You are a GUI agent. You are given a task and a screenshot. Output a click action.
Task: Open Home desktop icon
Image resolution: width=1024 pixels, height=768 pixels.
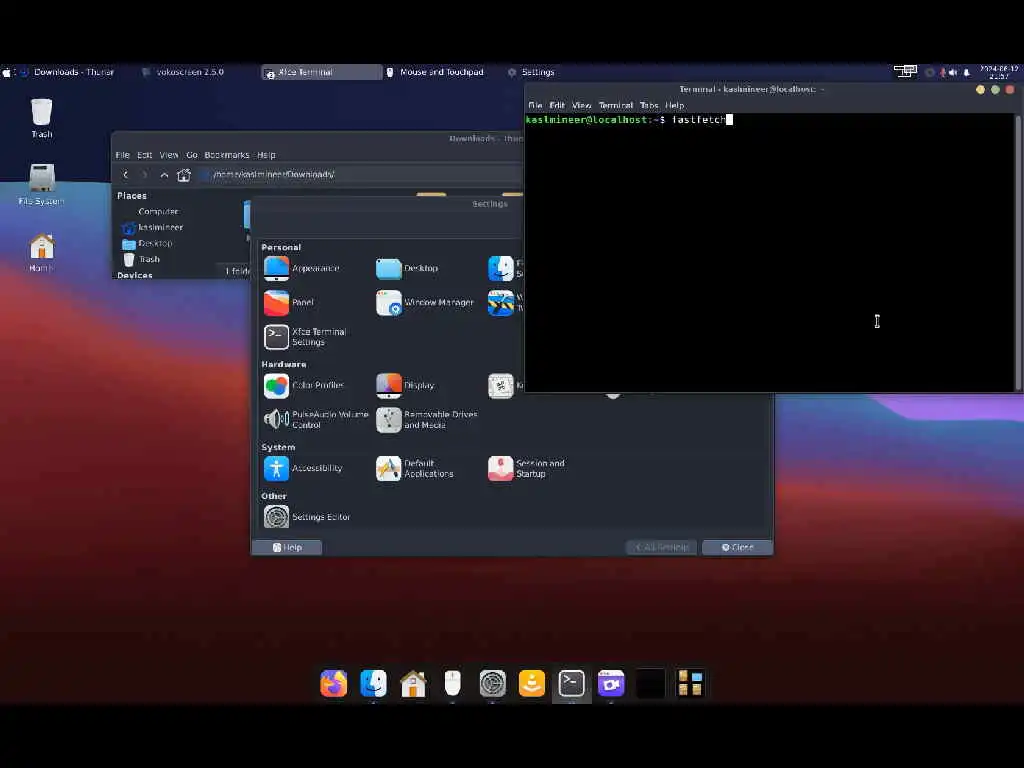pyautogui.click(x=42, y=252)
